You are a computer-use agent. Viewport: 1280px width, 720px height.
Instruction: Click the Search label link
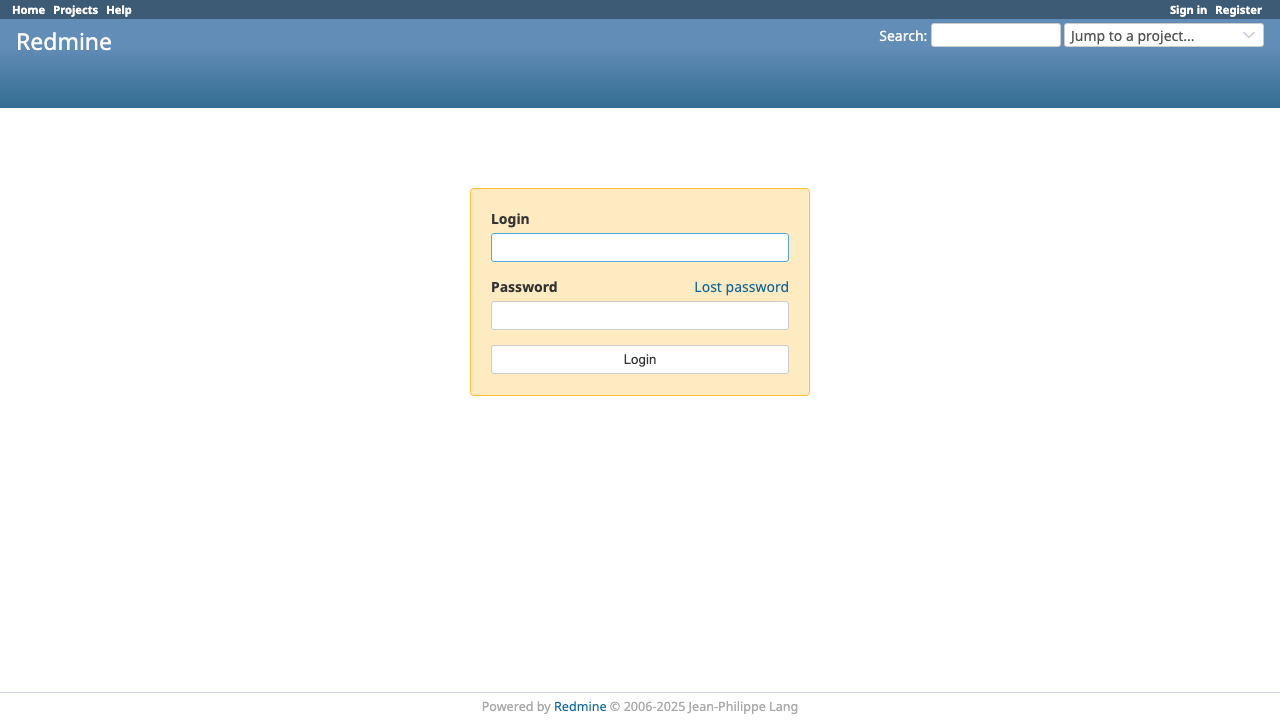tap(903, 36)
